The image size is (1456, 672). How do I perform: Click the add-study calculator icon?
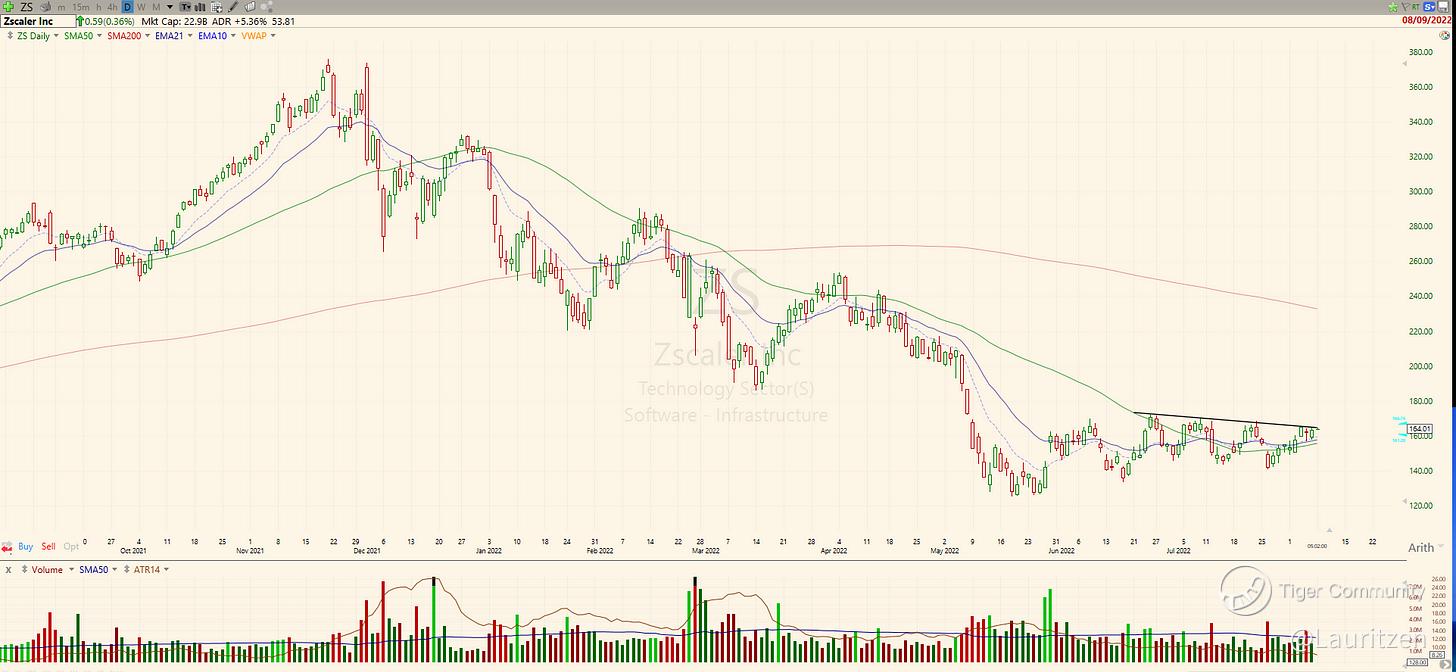pos(216,7)
